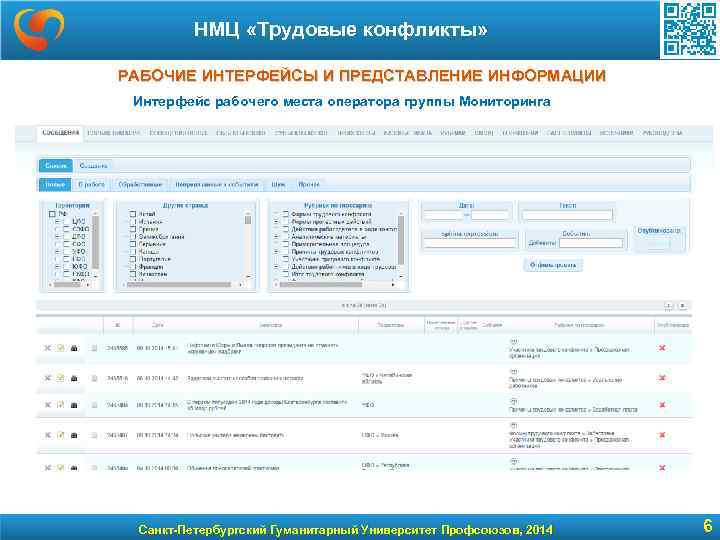Switch to the Создать sub-tab

pos(93,166)
